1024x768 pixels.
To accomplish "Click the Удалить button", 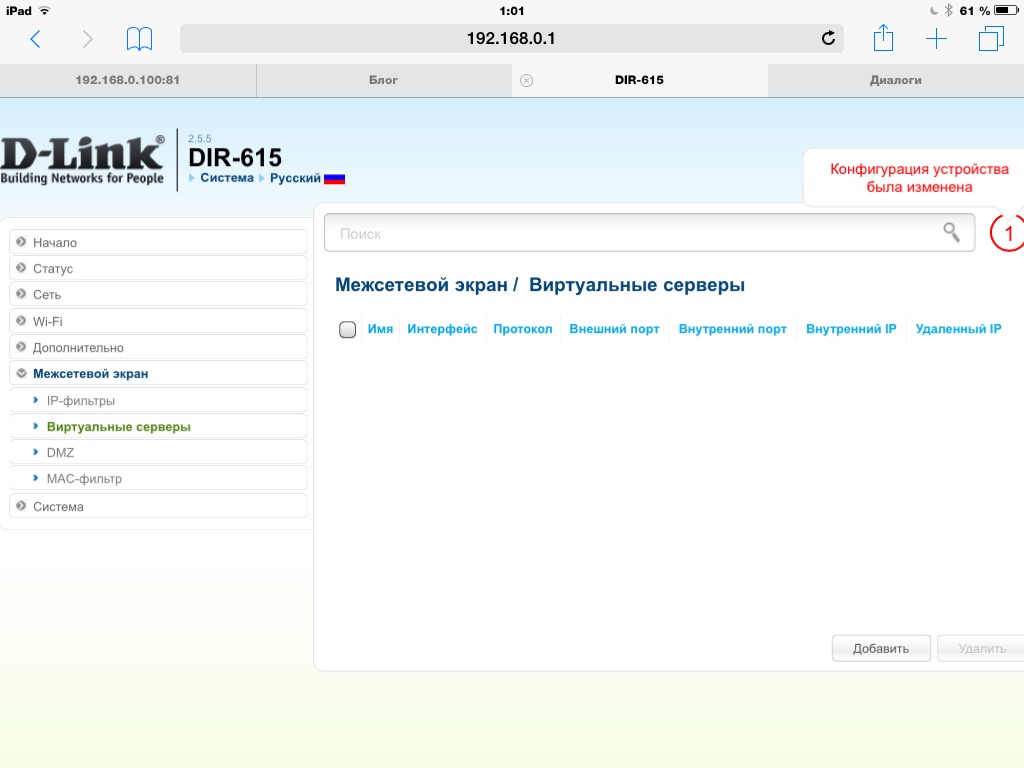I will point(981,648).
